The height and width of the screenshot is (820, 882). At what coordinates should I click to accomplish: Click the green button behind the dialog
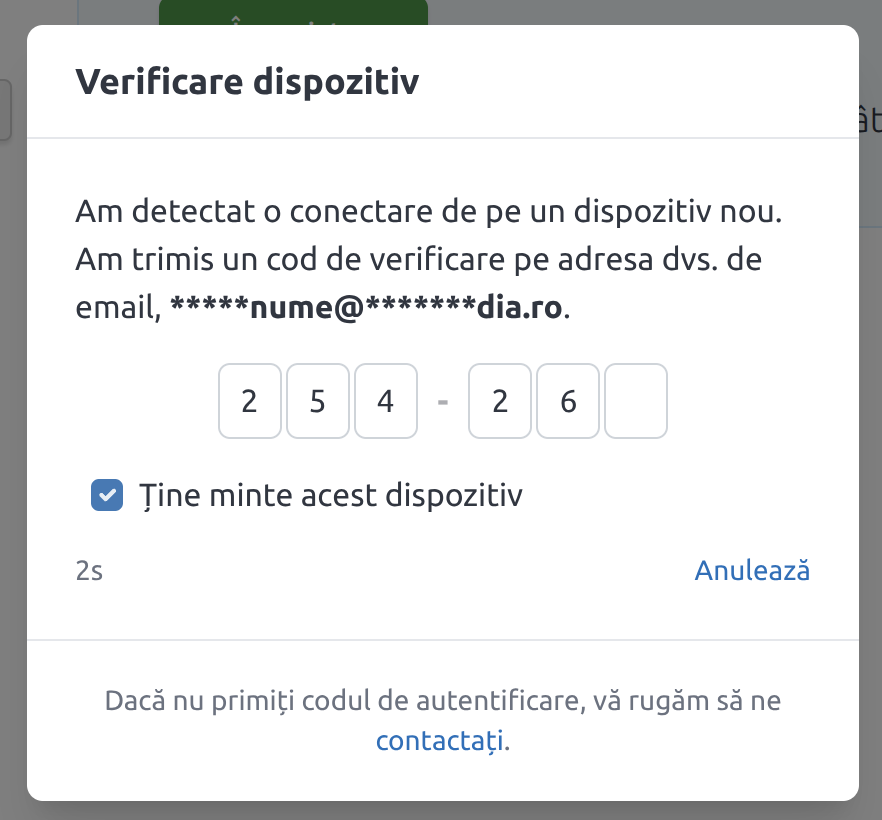[293, 12]
